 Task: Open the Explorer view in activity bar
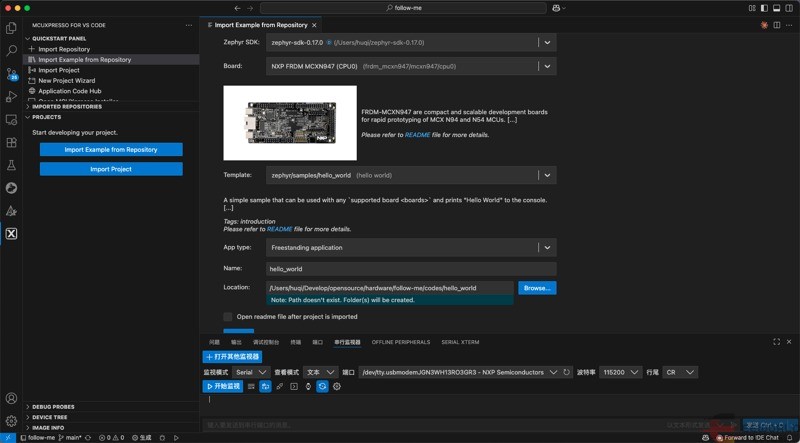point(11,28)
